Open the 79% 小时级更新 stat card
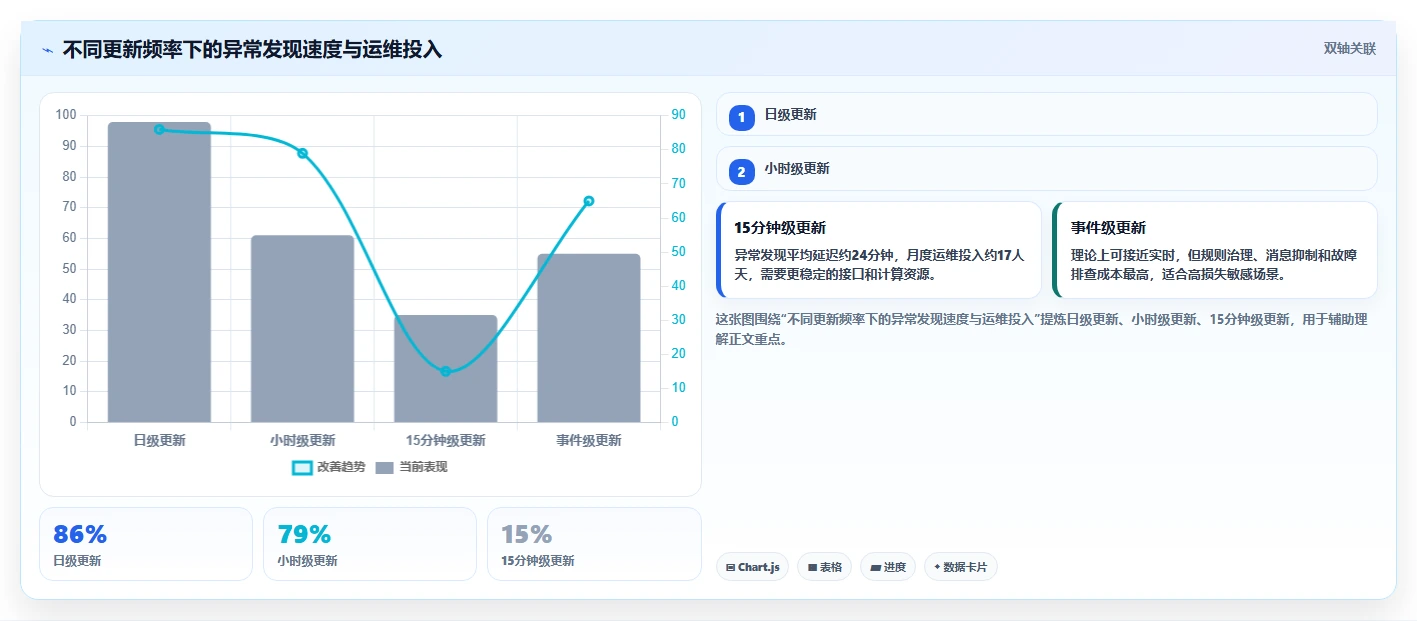The width and height of the screenshot is (1417, 621). pos(370,544)
